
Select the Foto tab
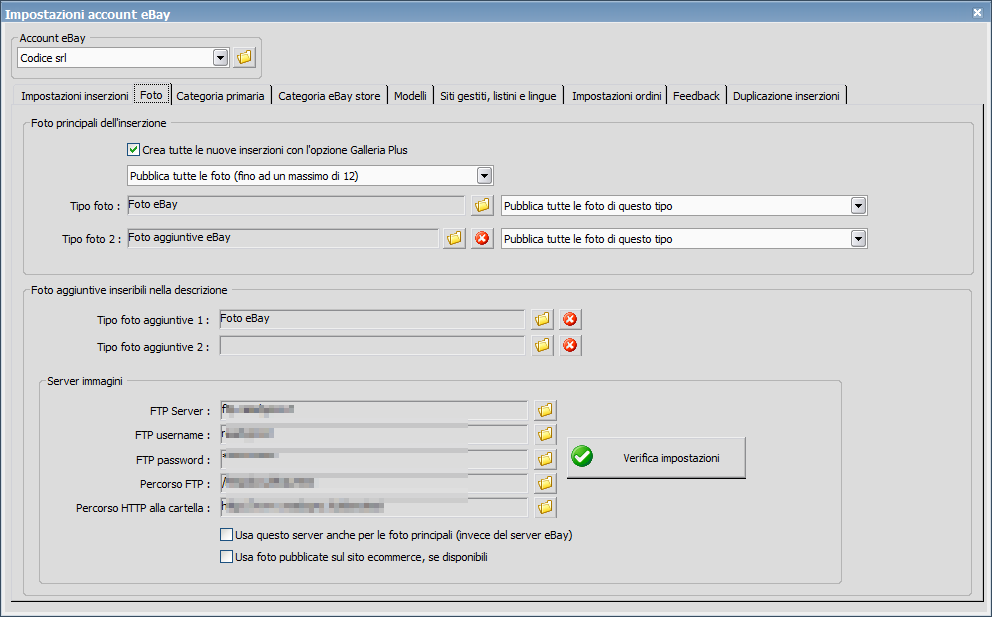[x=152, y=95]
